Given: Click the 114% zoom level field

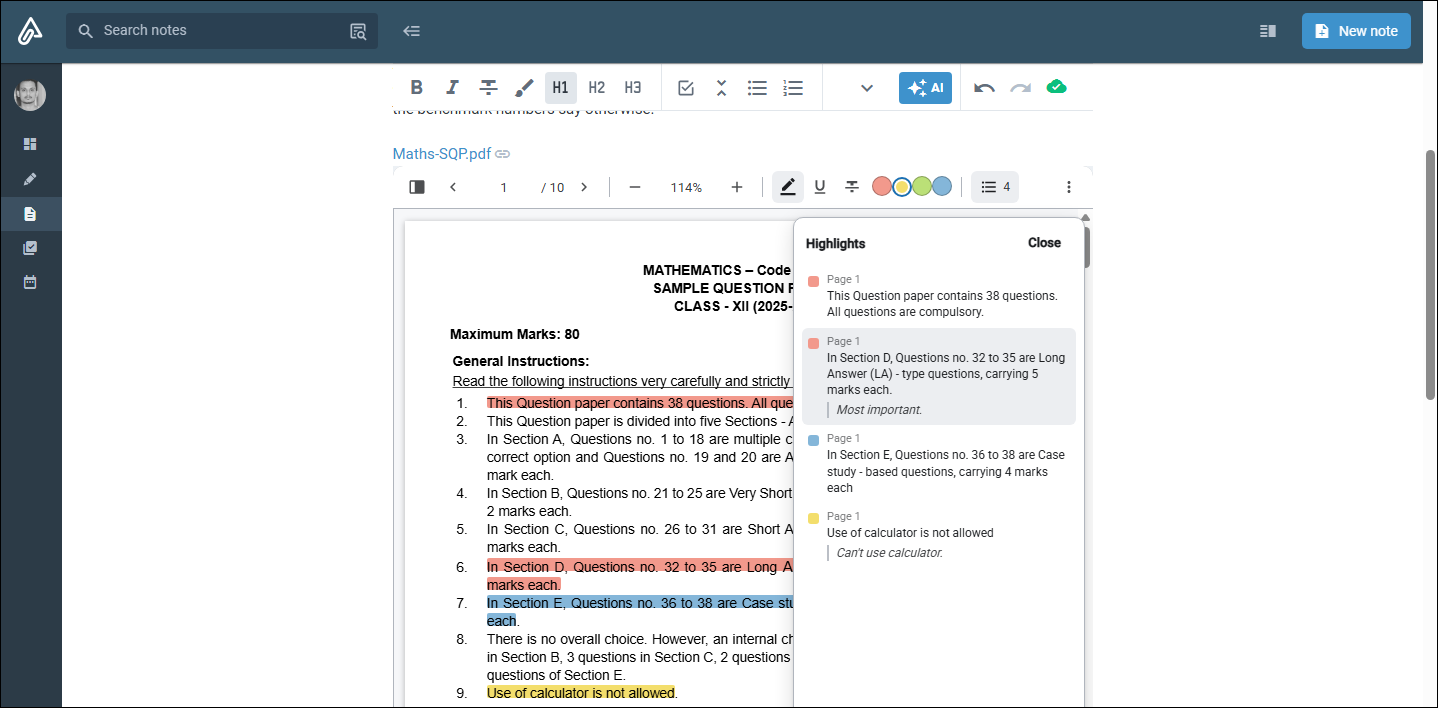Looking at the screenshot, I should point(686,187).
